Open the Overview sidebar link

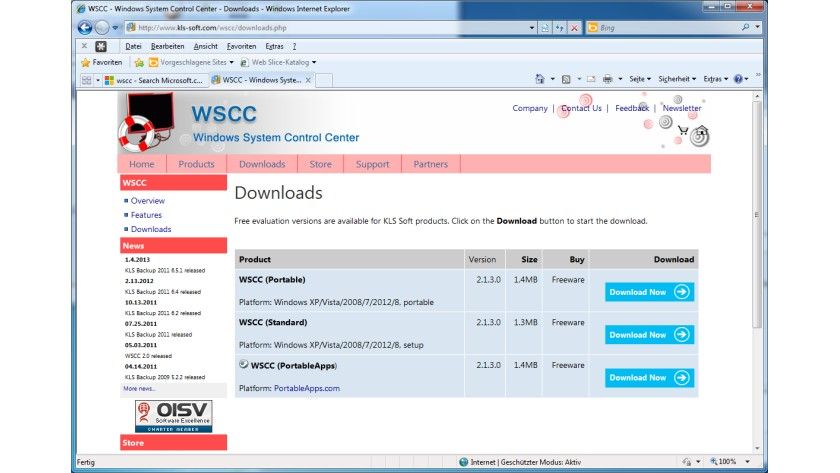point(148,201)
